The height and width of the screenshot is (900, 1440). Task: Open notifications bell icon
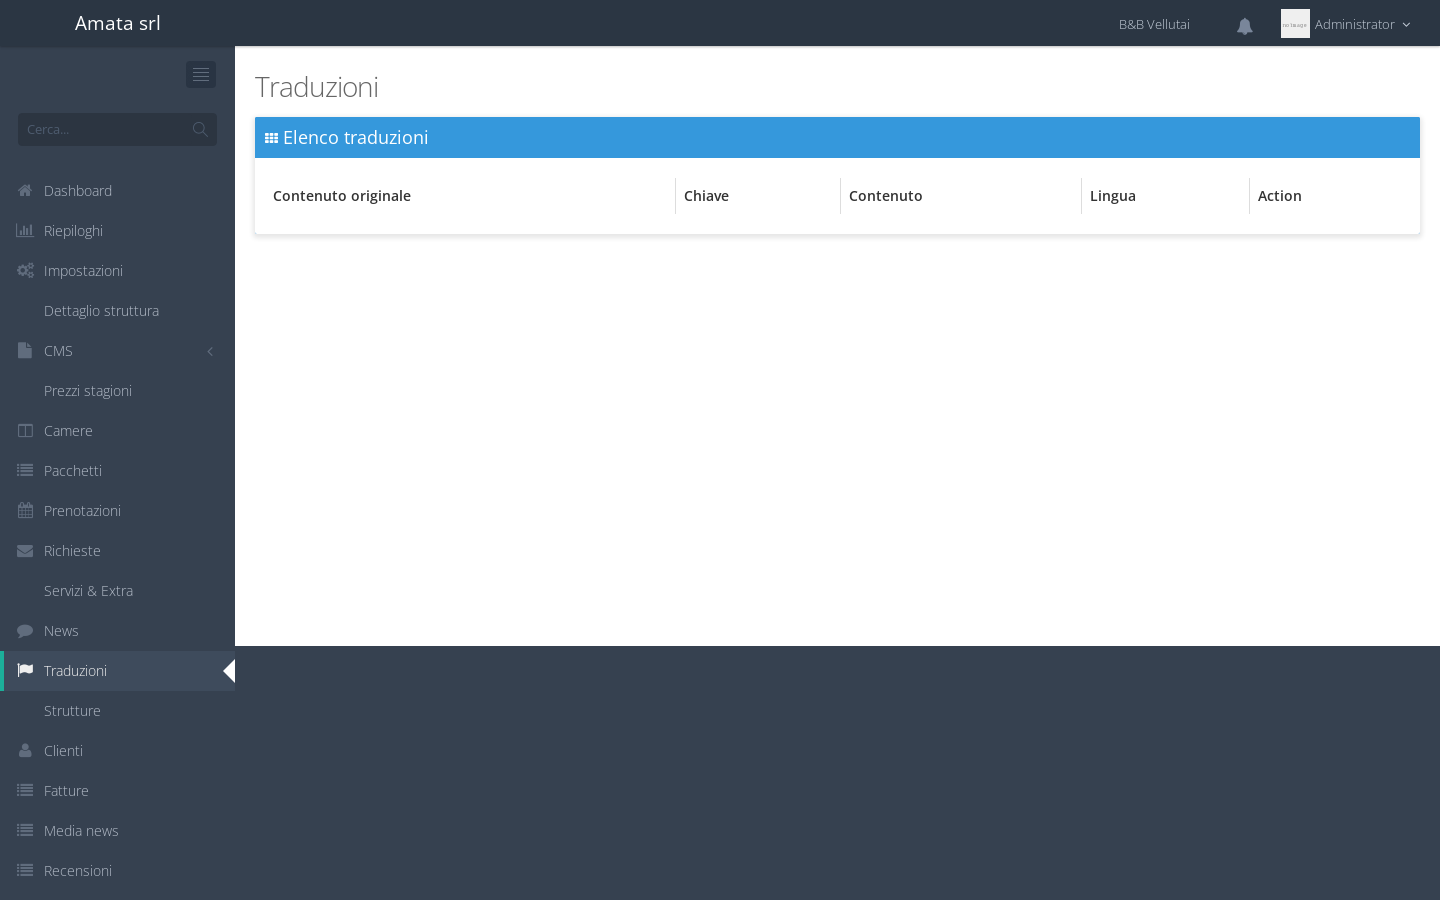(1245, 26)
